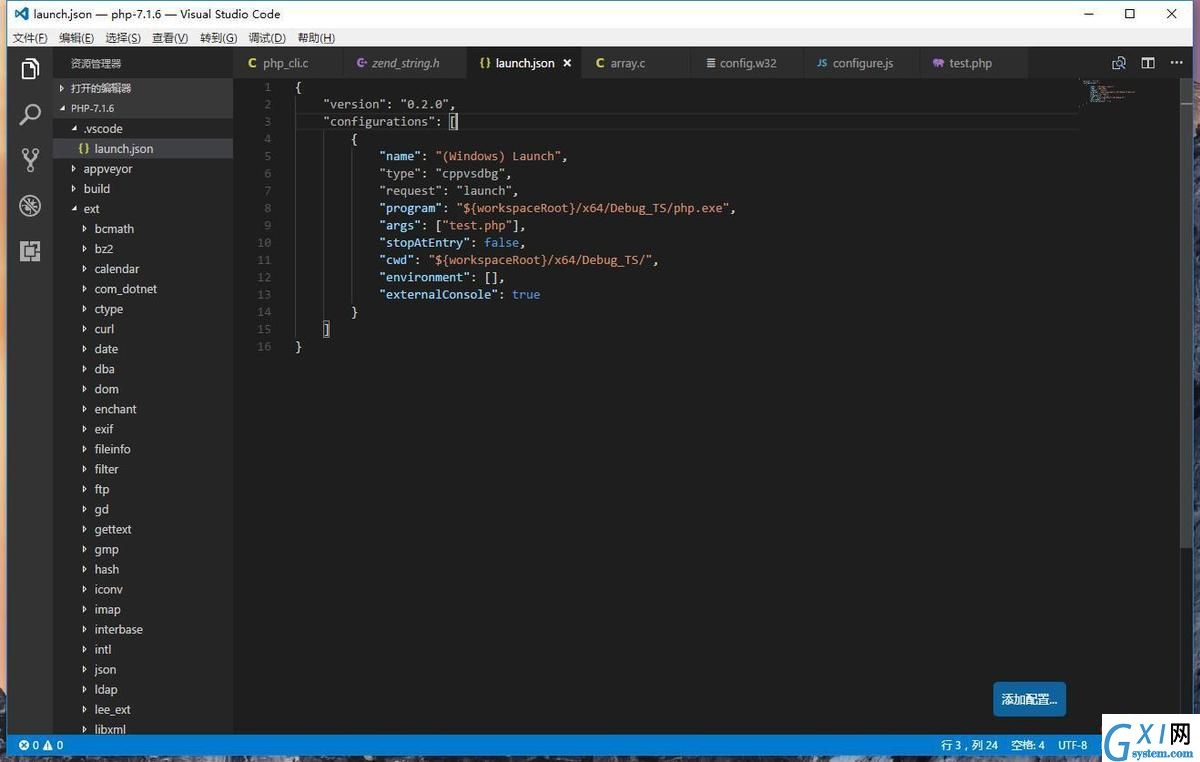This screenshot has height=762, width=1200.
Task: Expand the date folder
Action: 143,348
